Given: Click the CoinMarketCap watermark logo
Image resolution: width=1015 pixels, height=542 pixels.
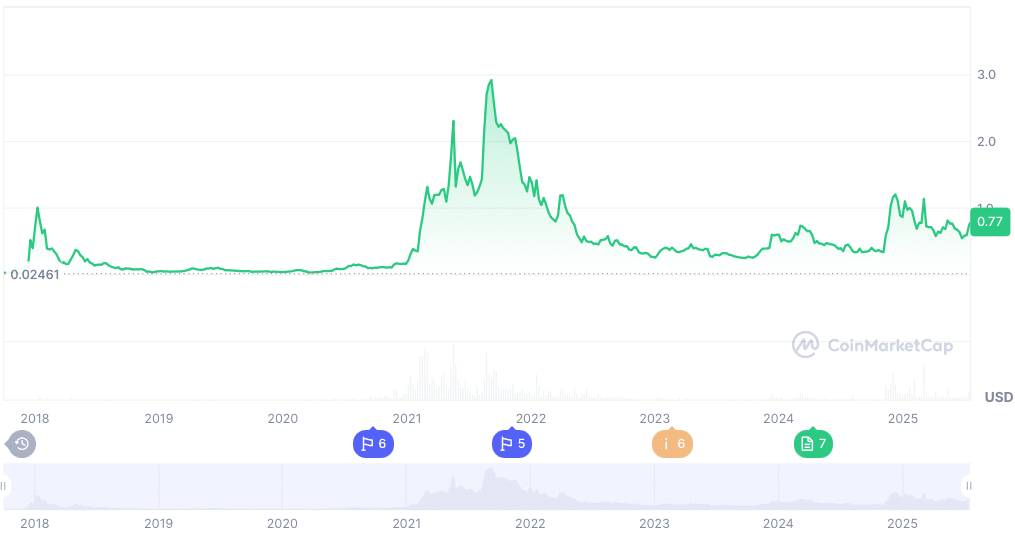Looking at the screenshot, I should (873, 346).
